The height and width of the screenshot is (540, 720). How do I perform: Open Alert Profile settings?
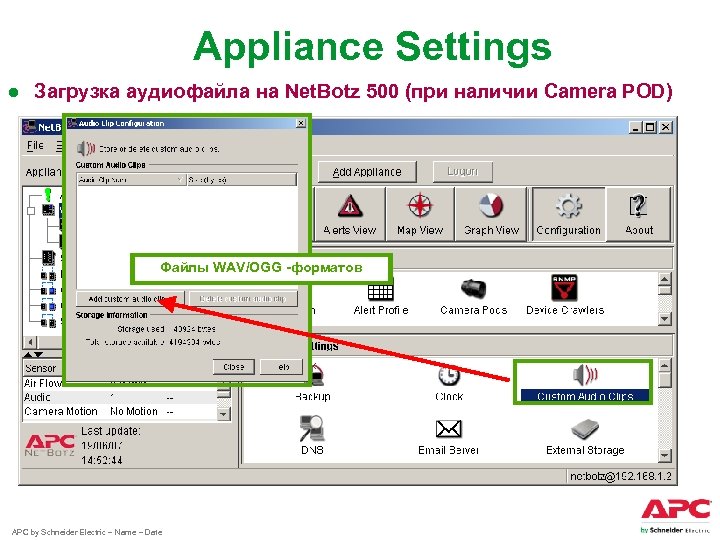(381, 298)
